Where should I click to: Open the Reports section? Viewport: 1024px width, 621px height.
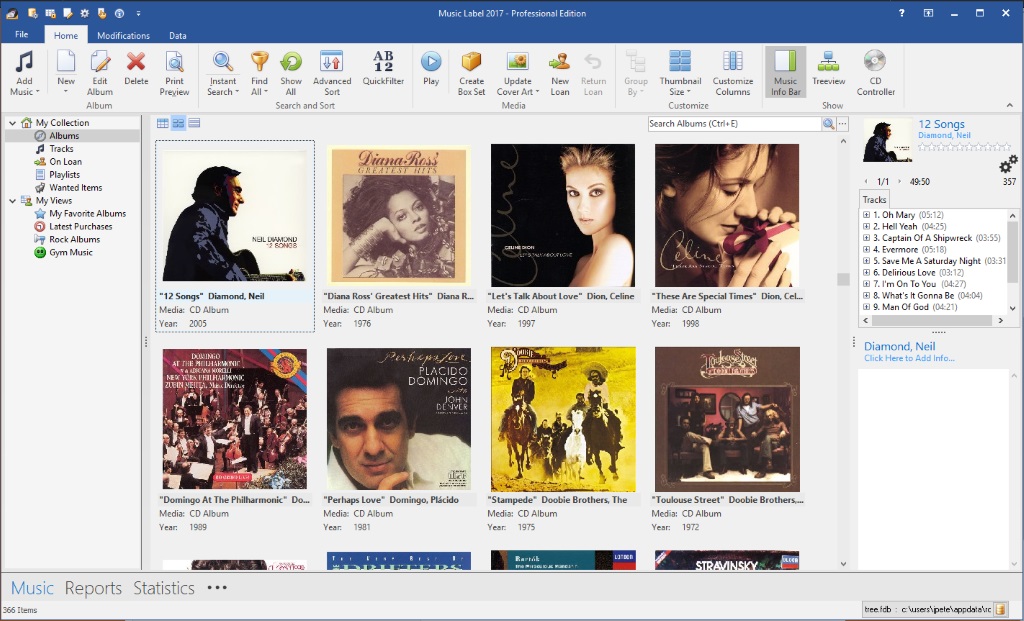point(93,588)
